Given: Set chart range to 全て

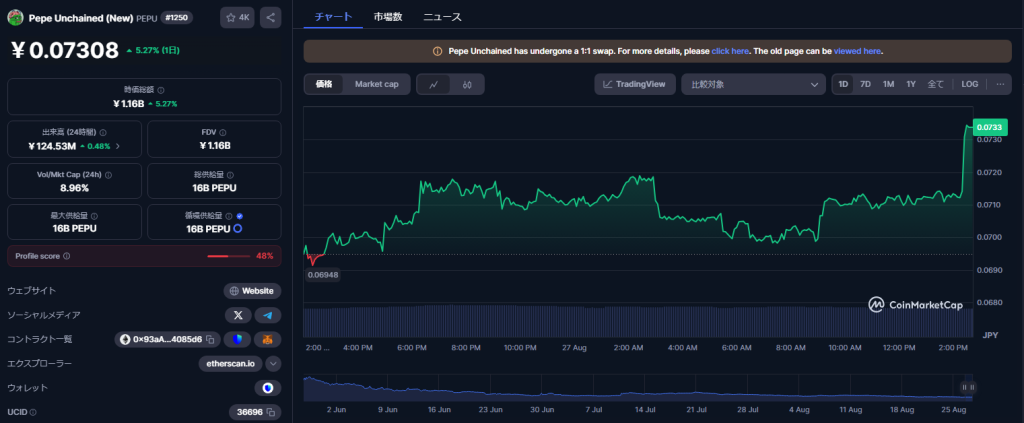Looking at the screenshot, I should [x=935, y=84].
